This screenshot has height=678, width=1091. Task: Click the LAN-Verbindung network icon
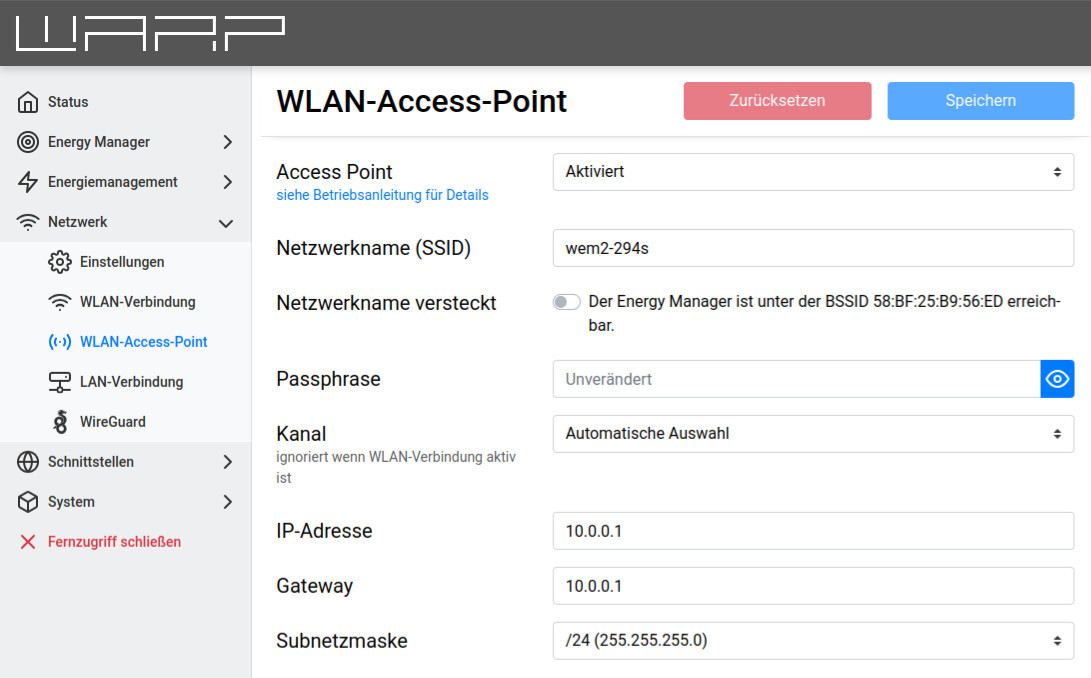click(x=60, y=382)
